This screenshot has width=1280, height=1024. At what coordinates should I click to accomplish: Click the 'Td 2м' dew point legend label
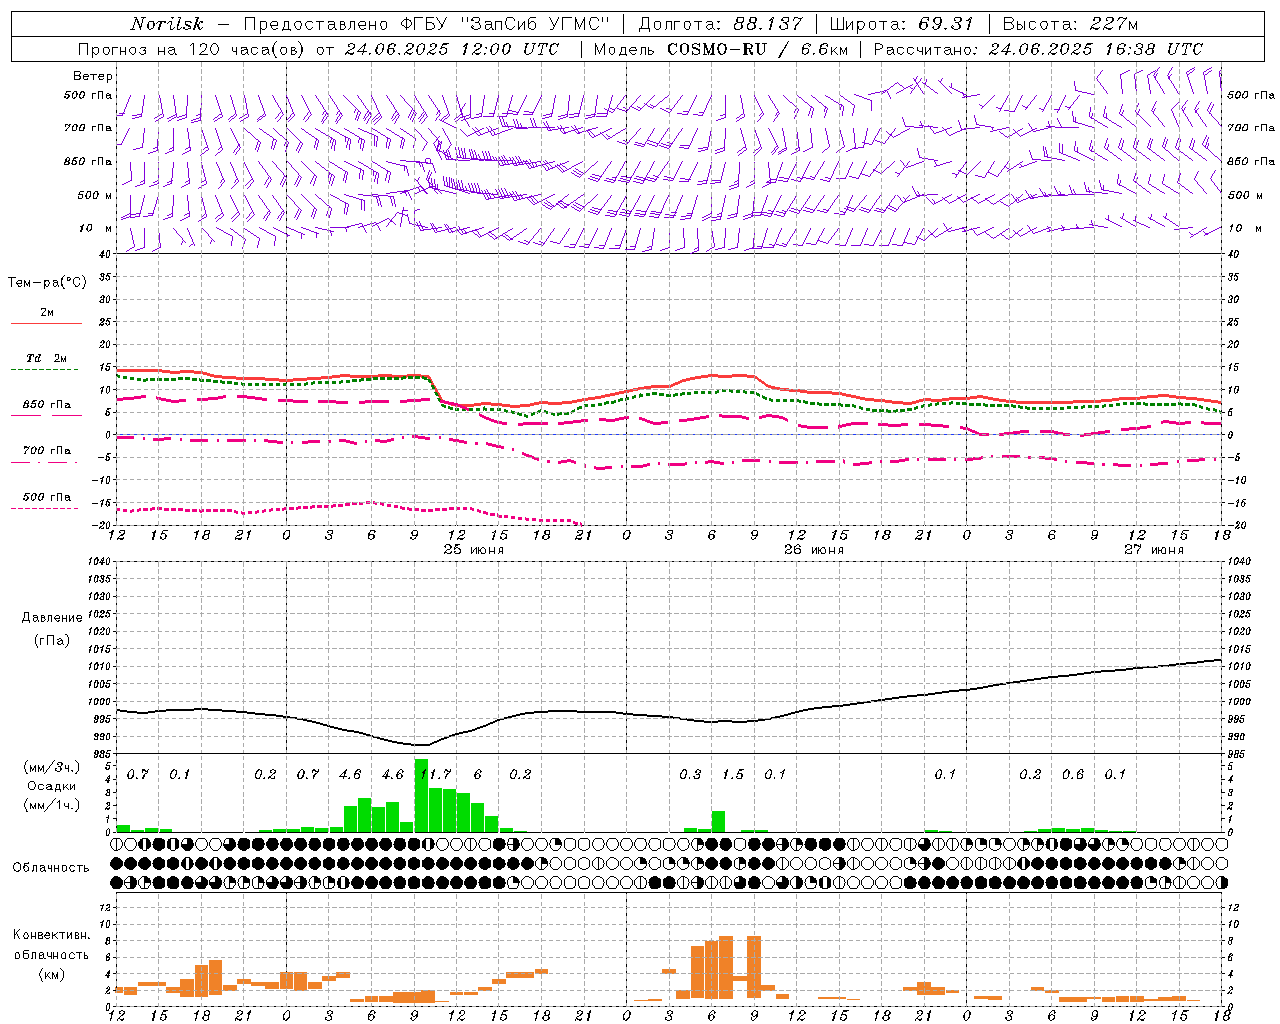click(x=47, y=358)
